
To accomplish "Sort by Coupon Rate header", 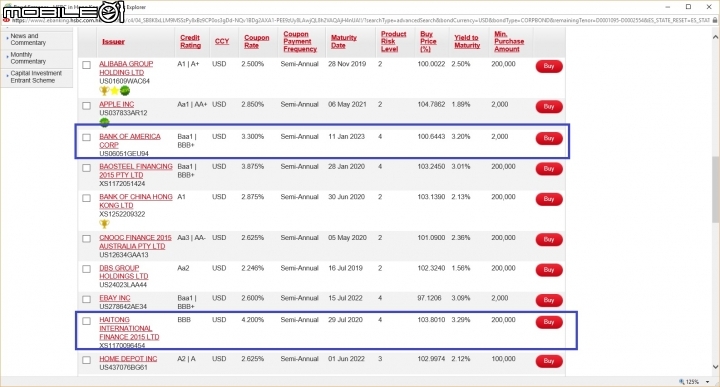I will coord(256,41).
